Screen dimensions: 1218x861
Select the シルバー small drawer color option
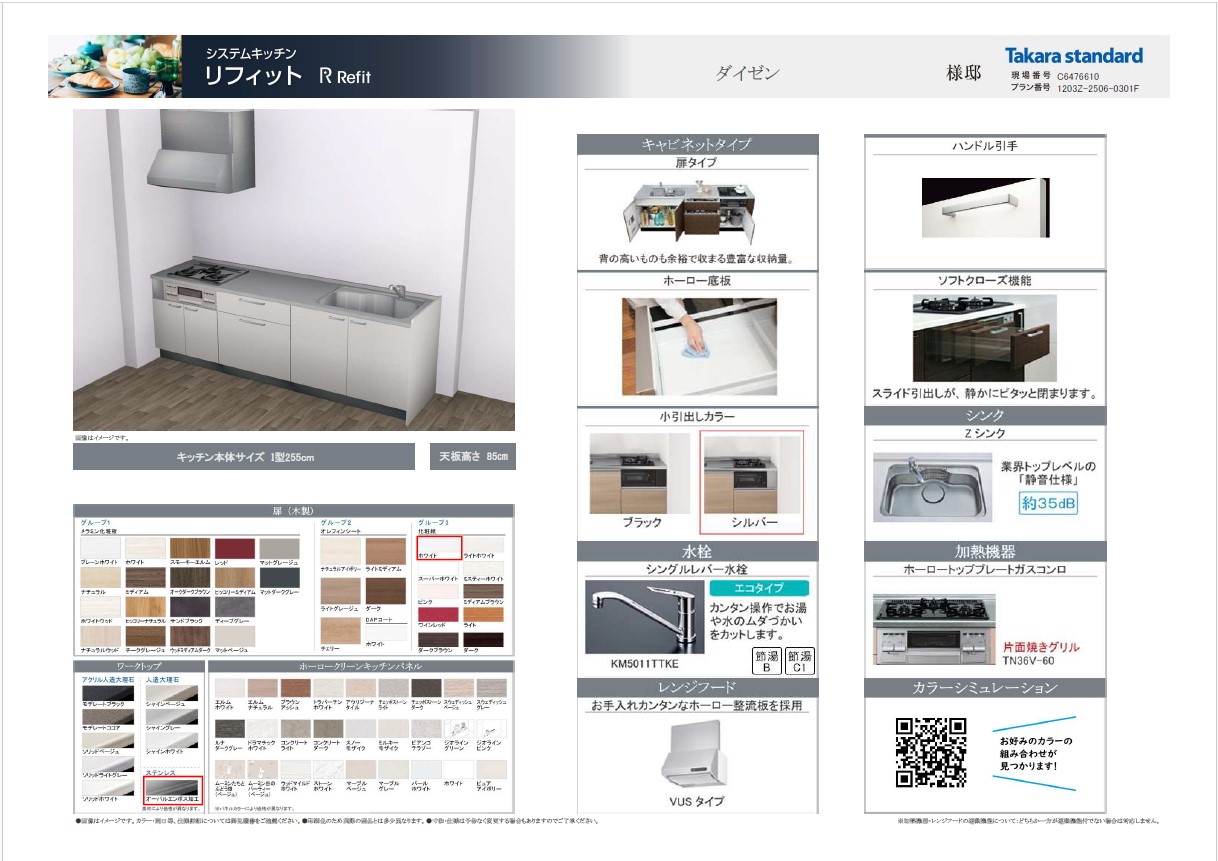pos(753,481)
